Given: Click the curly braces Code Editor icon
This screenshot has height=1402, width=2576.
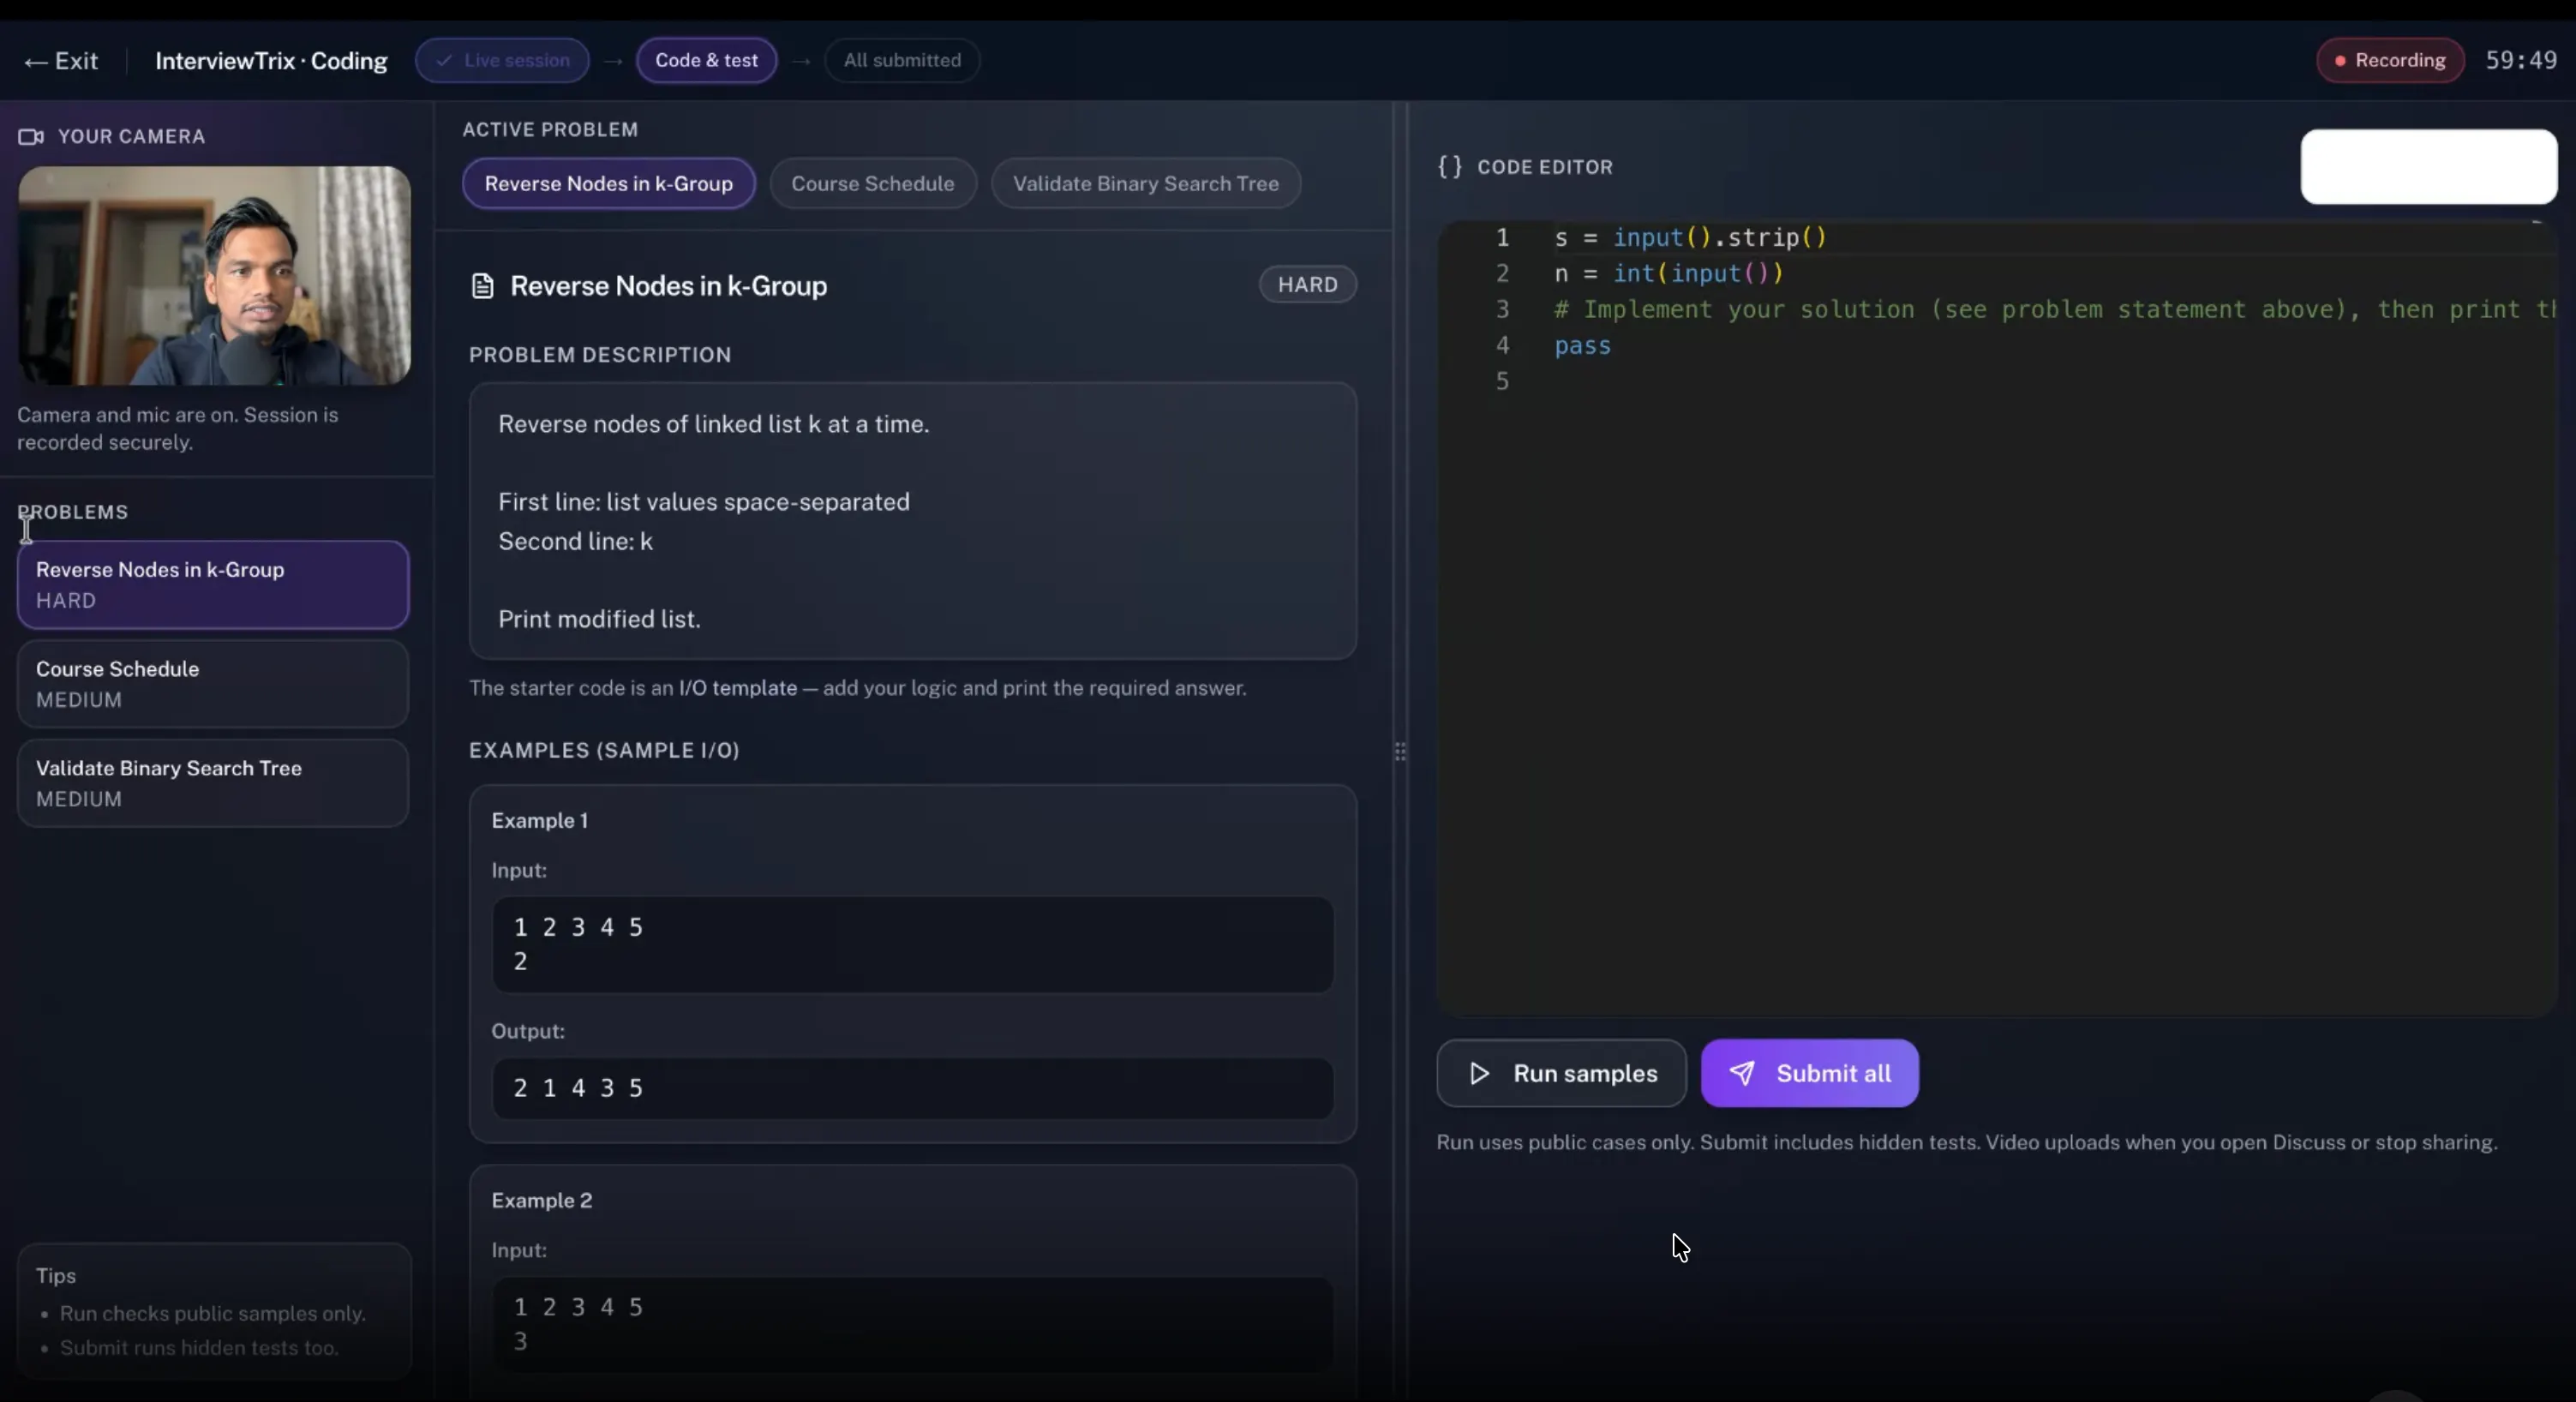Looking at the screenshot, I should [1449, 167].
